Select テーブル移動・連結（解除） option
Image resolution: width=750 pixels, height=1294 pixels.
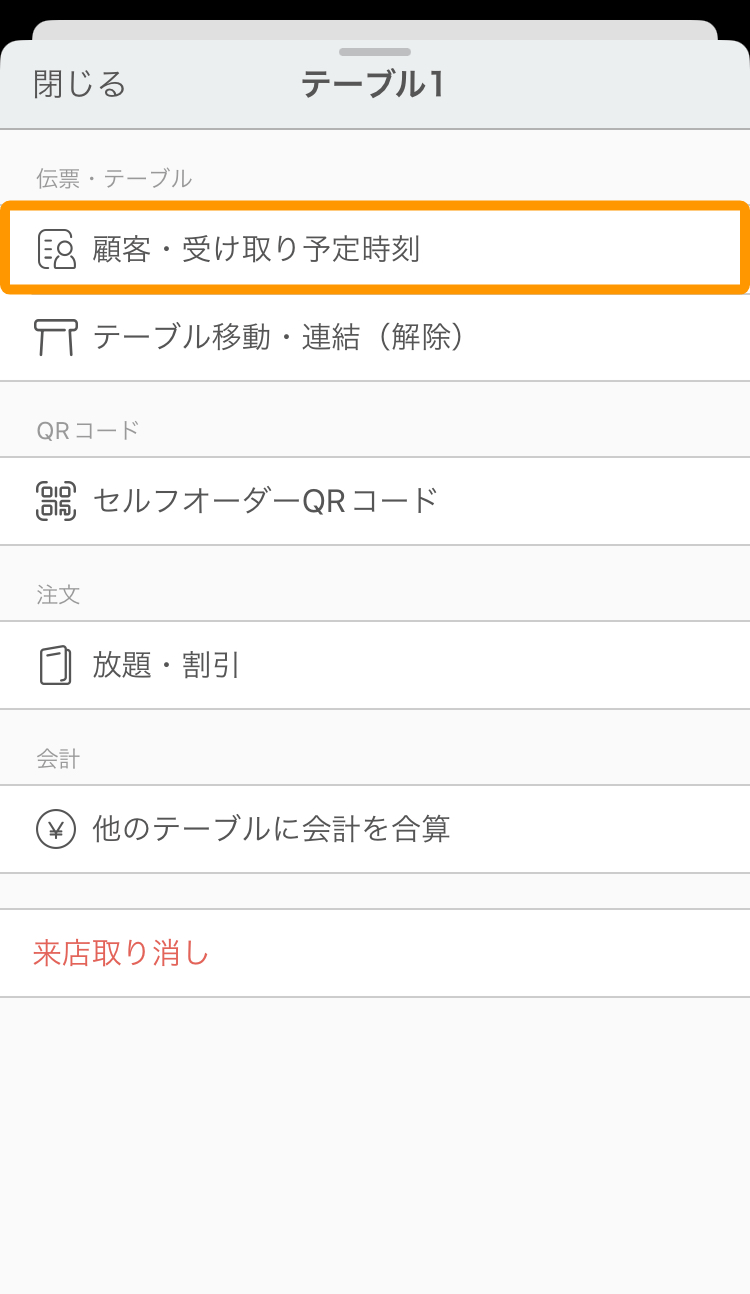(375, 337)
